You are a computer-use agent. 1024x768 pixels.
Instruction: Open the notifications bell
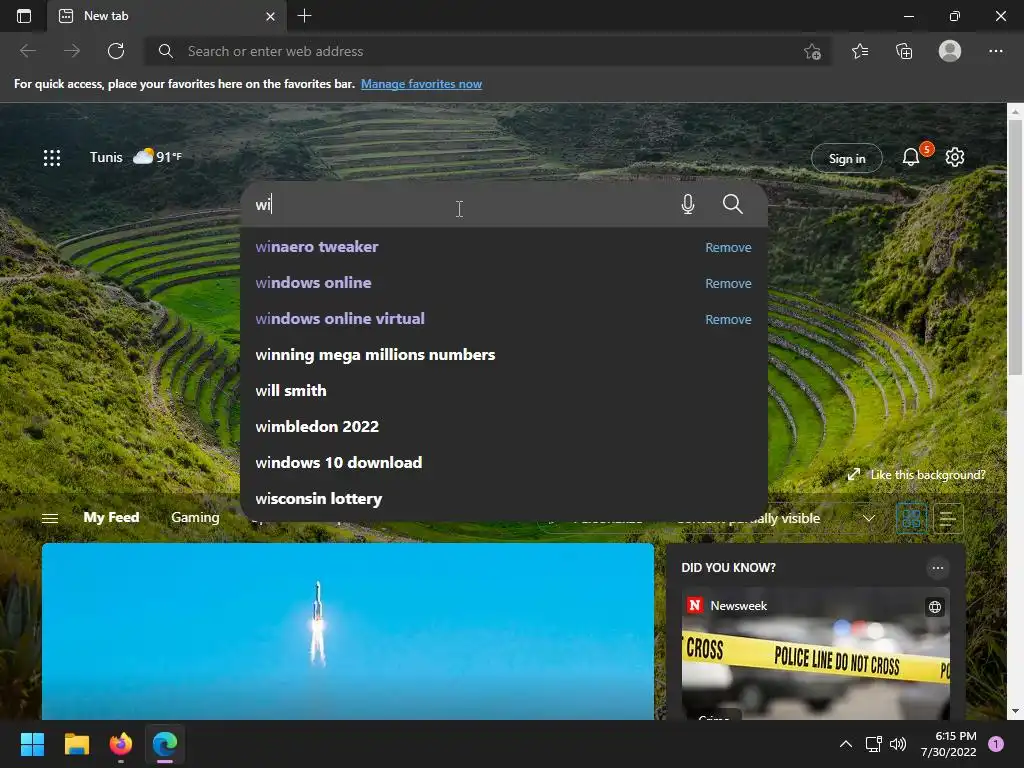pos(911,157)
